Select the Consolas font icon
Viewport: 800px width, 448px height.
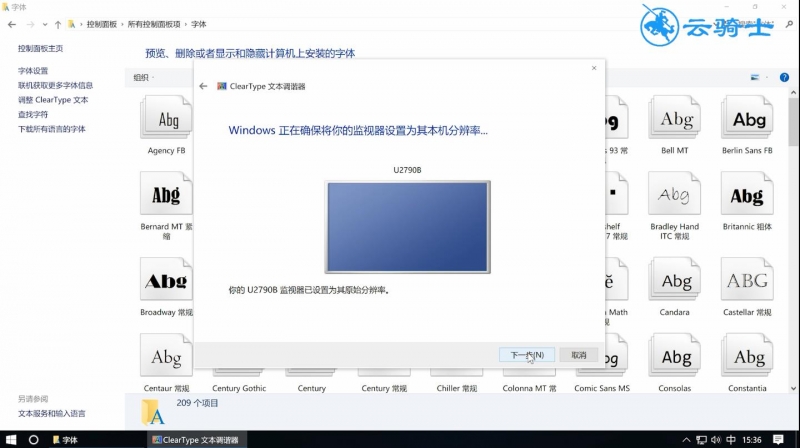click(674, 355)
